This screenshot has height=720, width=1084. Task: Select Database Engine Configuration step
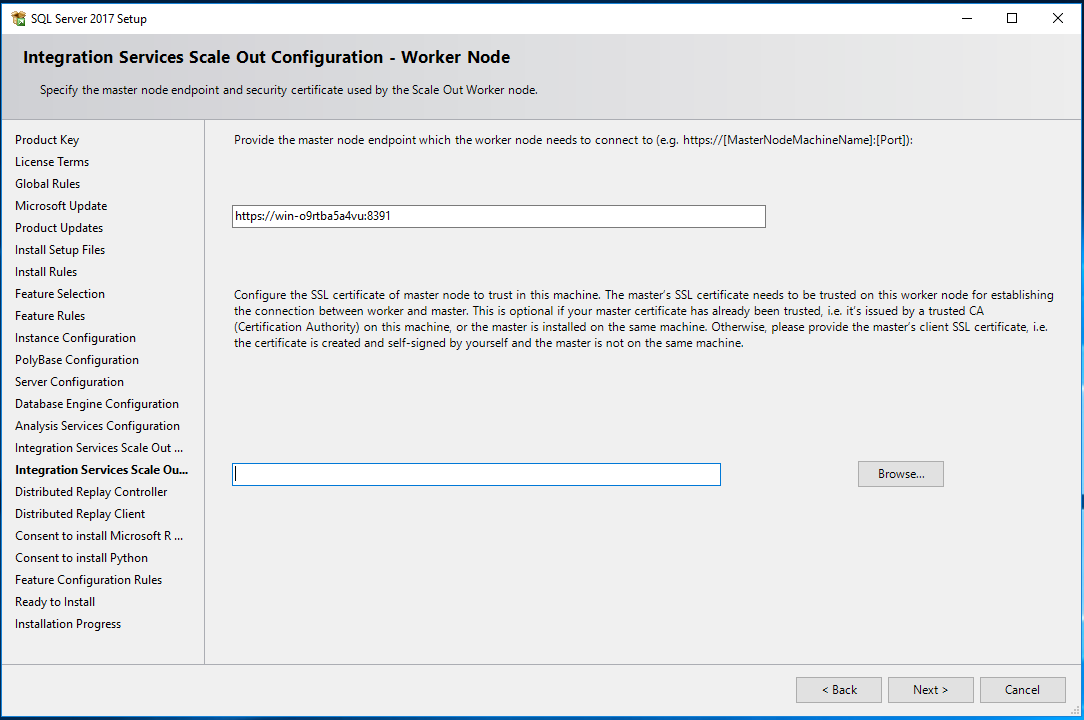click(97, 404)
